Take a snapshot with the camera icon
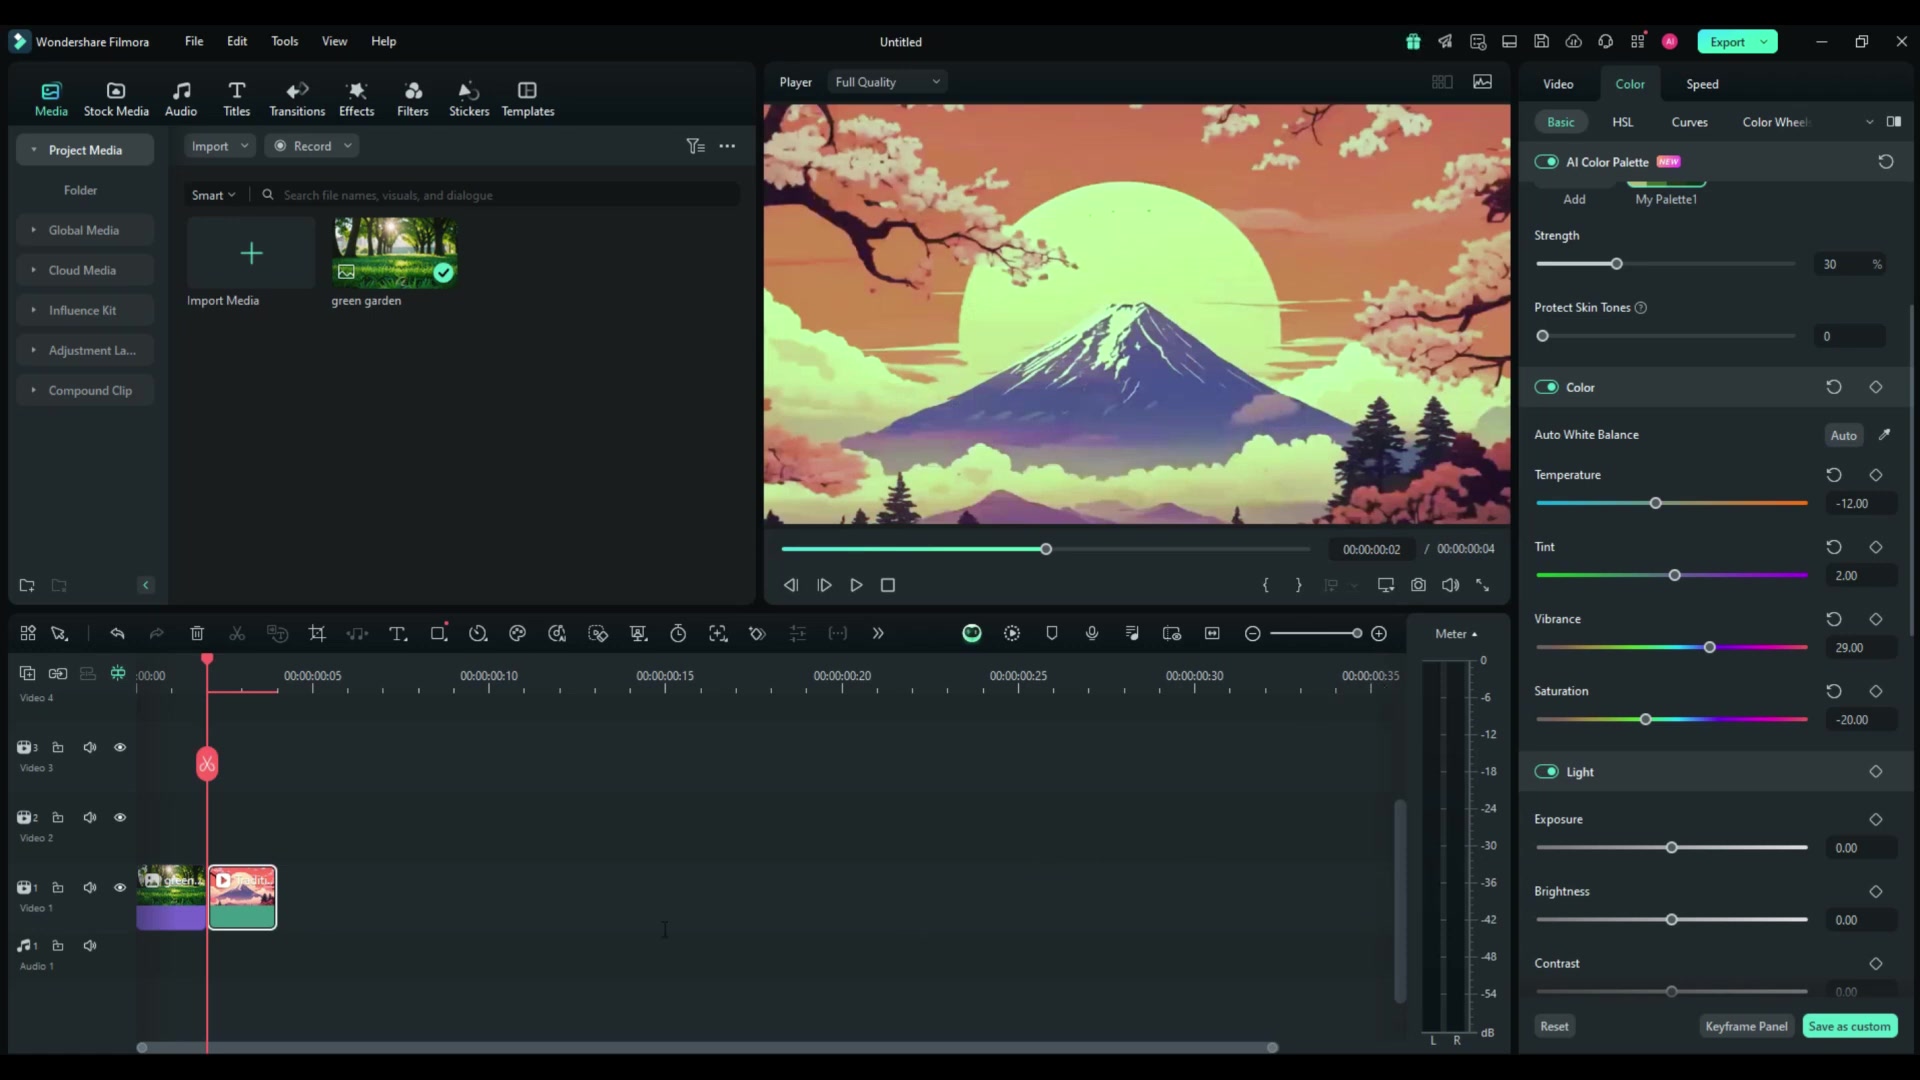This screenshot has width=1920, height=1080. (x=1418, y=585)
